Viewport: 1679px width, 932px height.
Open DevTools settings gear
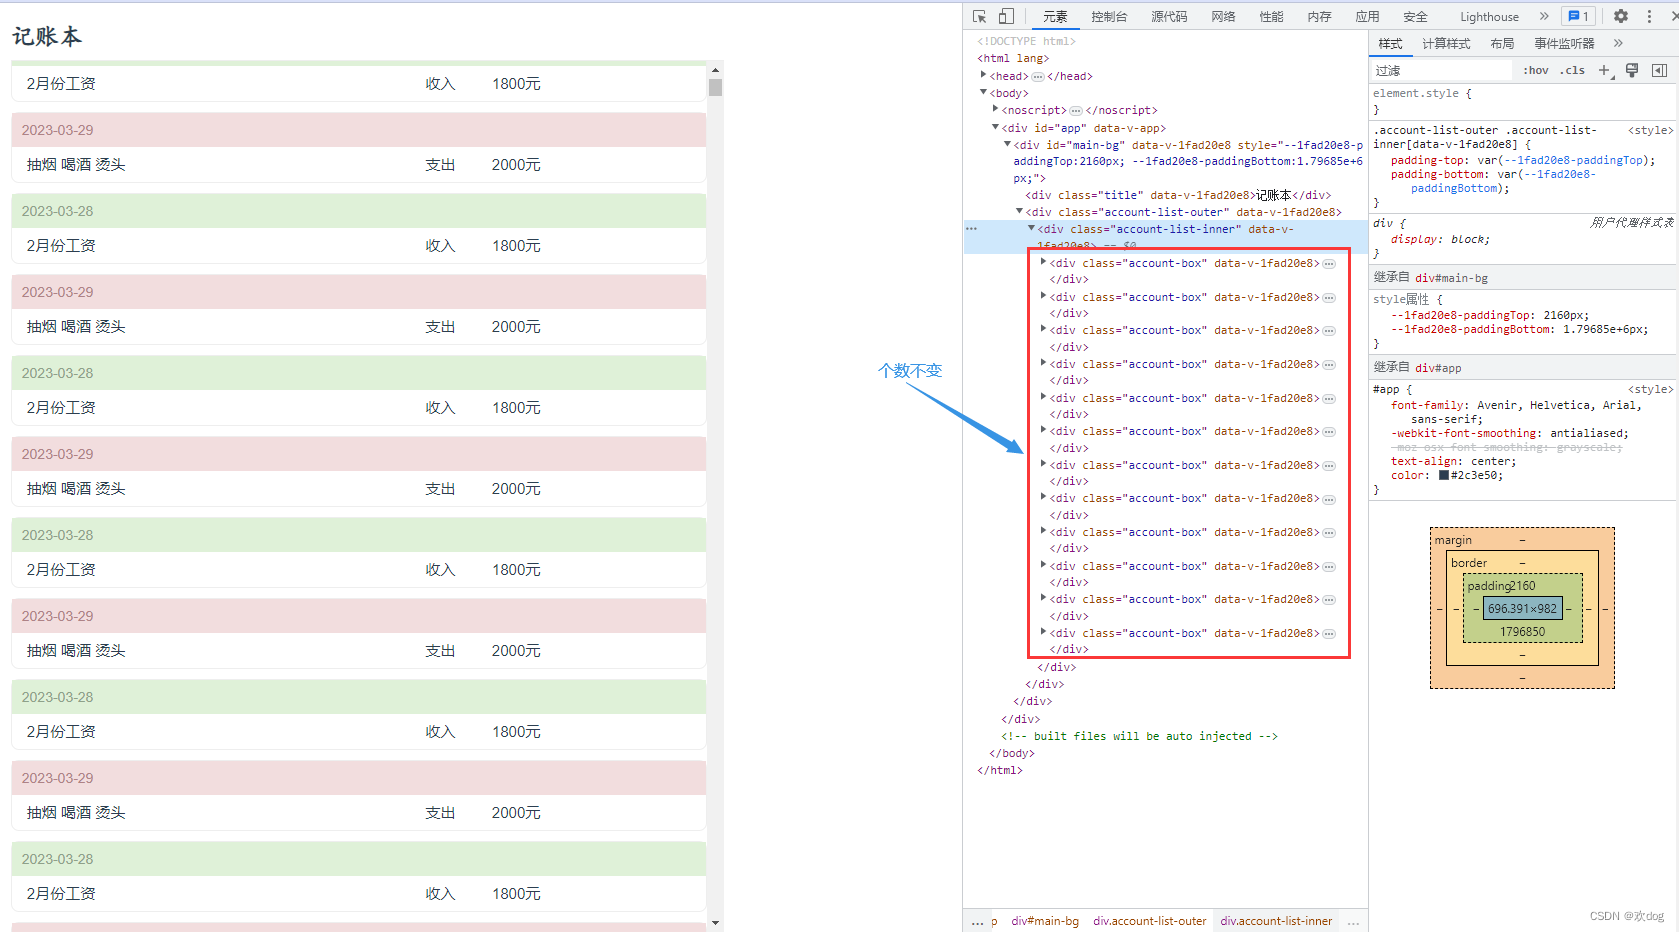1621,16
